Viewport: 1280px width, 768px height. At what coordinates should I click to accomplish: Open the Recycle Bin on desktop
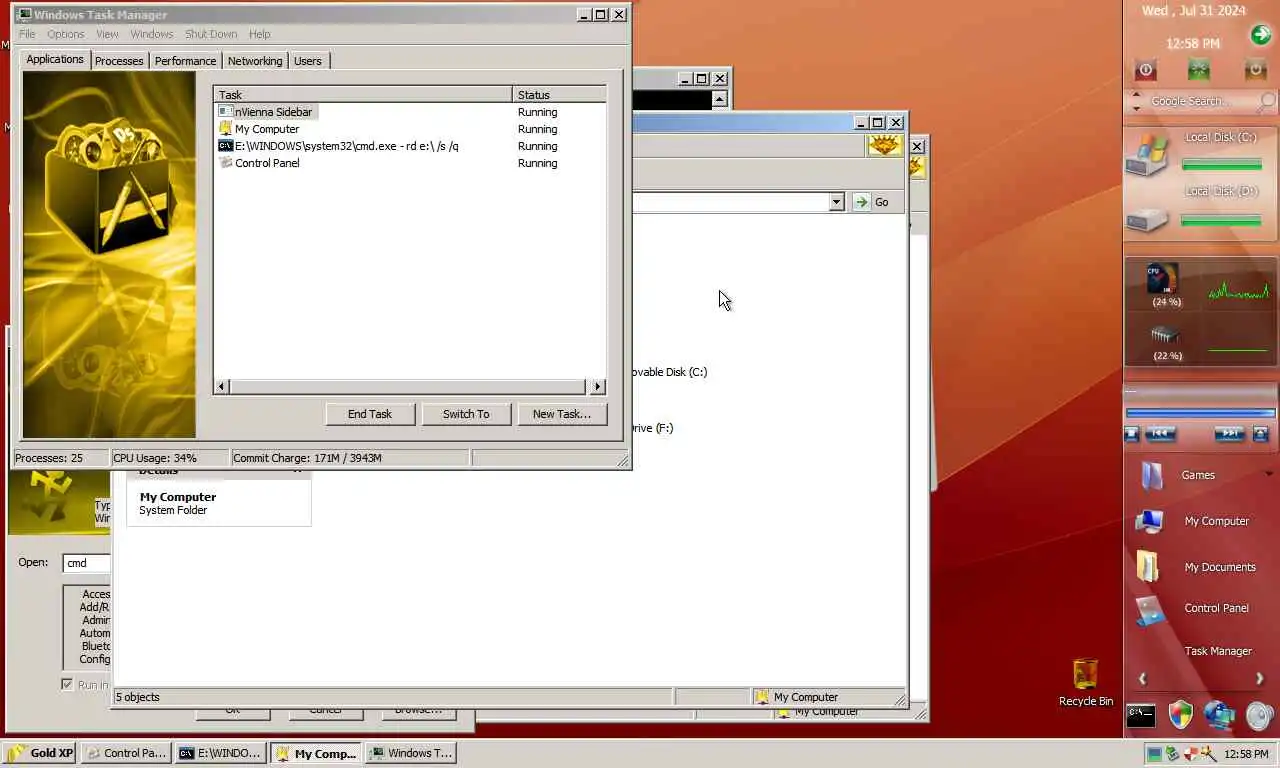coord(1085,683)
